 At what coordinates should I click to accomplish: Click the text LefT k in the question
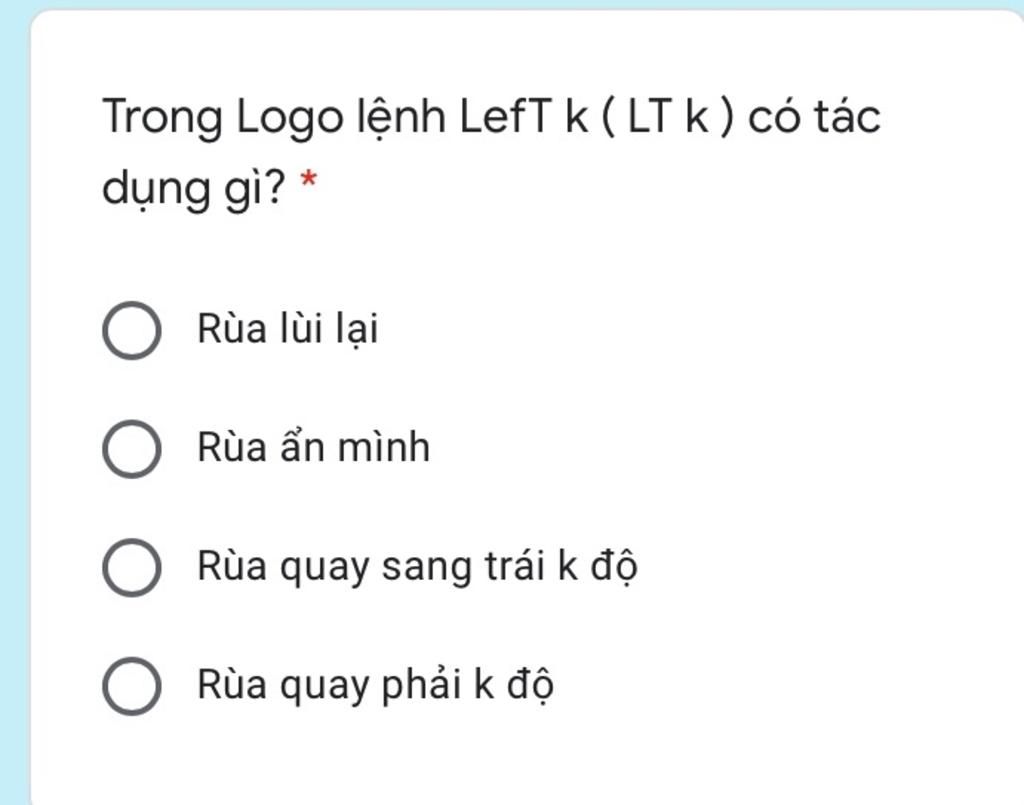(524, 116)
